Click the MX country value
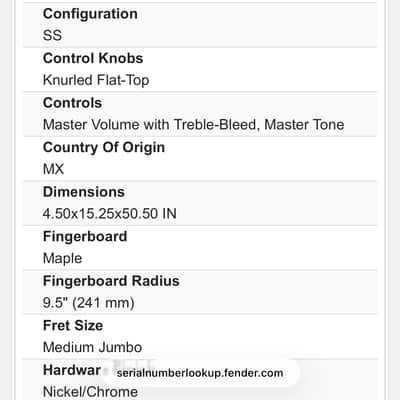This screenshot has height=400, width=400. 53,169
